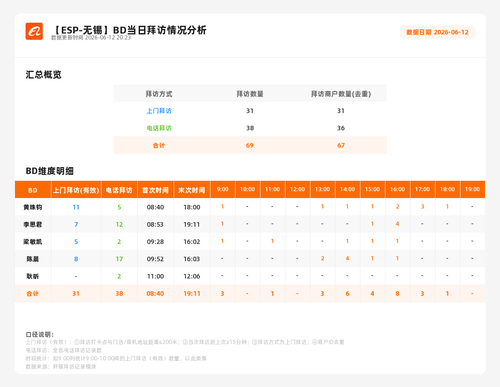
Task: Click the '拜访方式' column header
Action: [x=159, y=94]
